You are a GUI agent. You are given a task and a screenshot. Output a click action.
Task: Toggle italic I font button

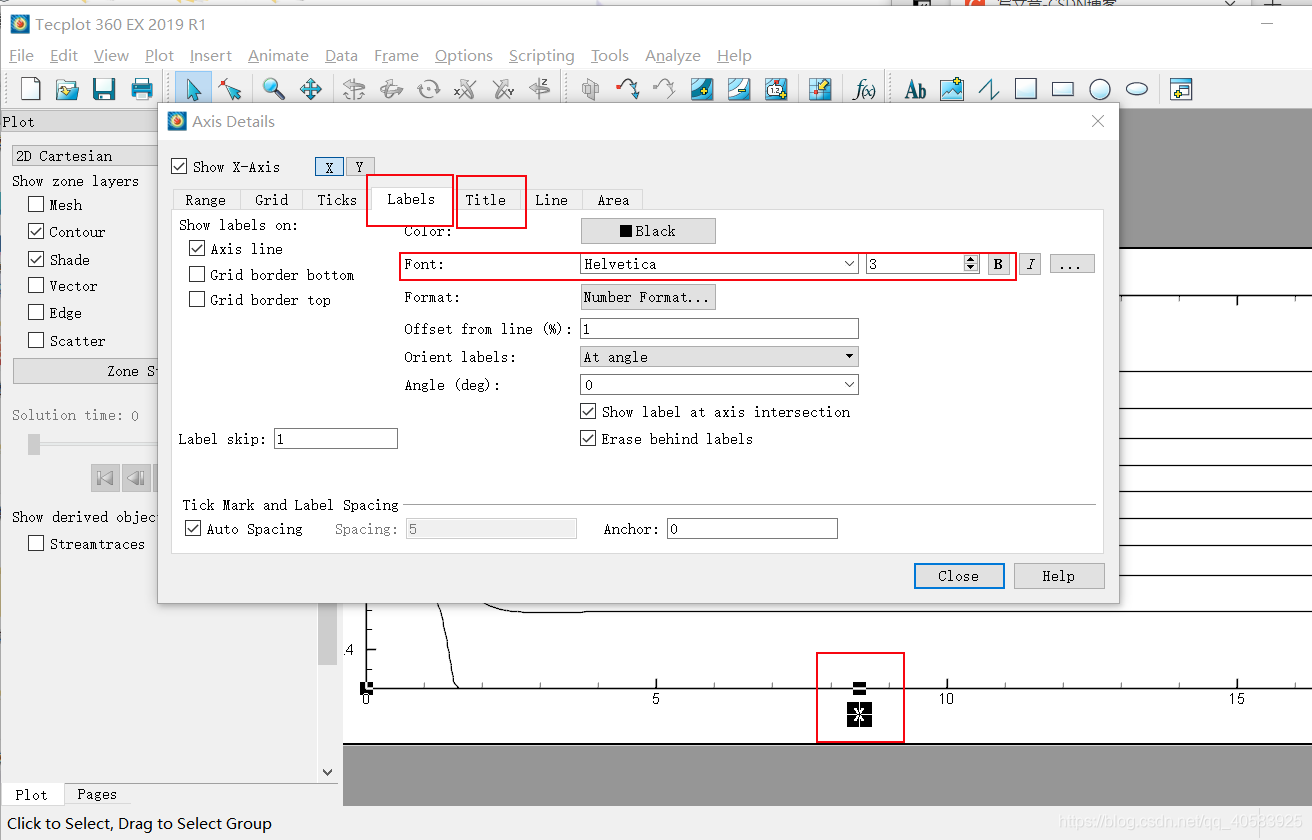point(1030,264)
